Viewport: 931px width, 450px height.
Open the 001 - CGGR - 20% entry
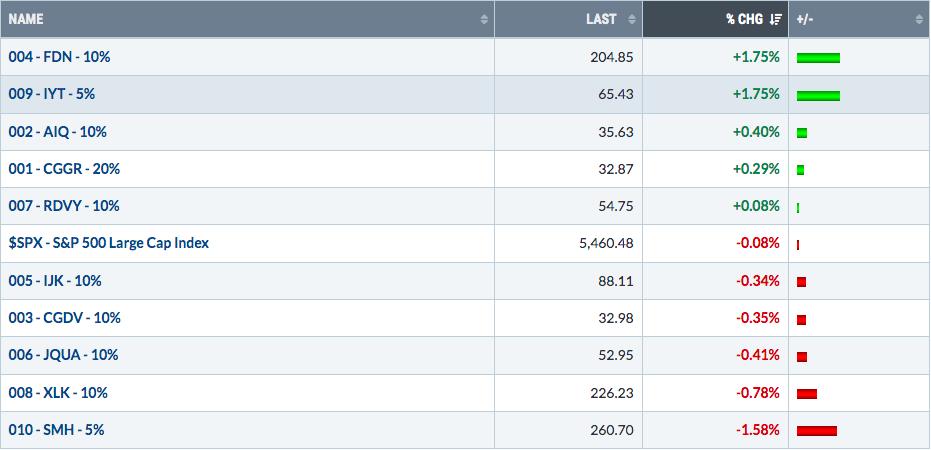pos(64,169)
